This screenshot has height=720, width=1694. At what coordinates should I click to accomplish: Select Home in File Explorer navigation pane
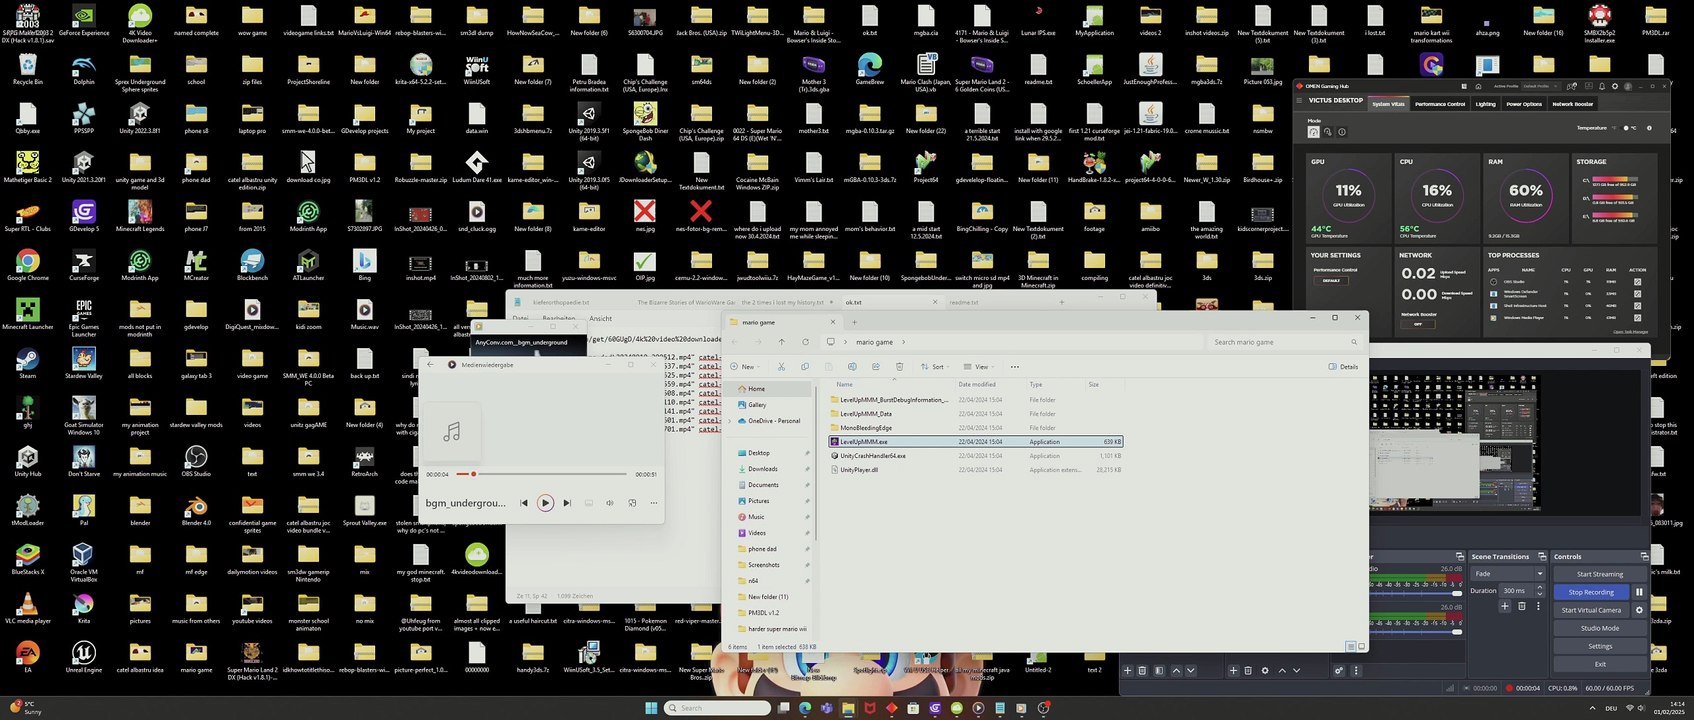pos(770,389)
